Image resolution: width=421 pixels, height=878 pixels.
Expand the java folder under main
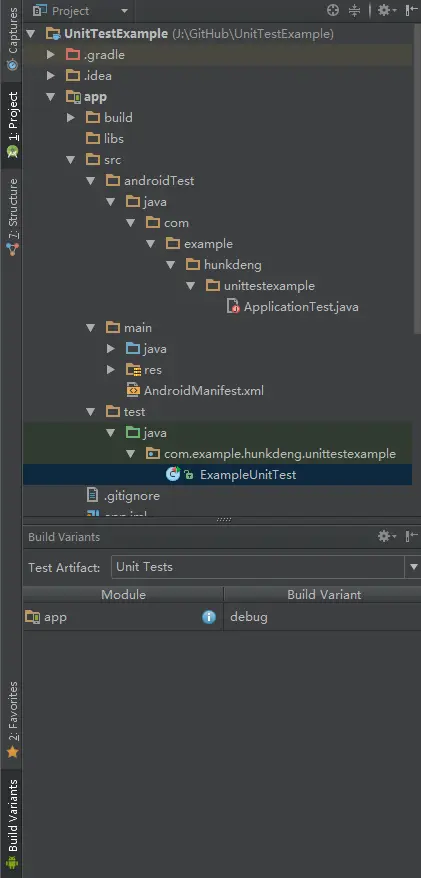[x=111, y=348]
